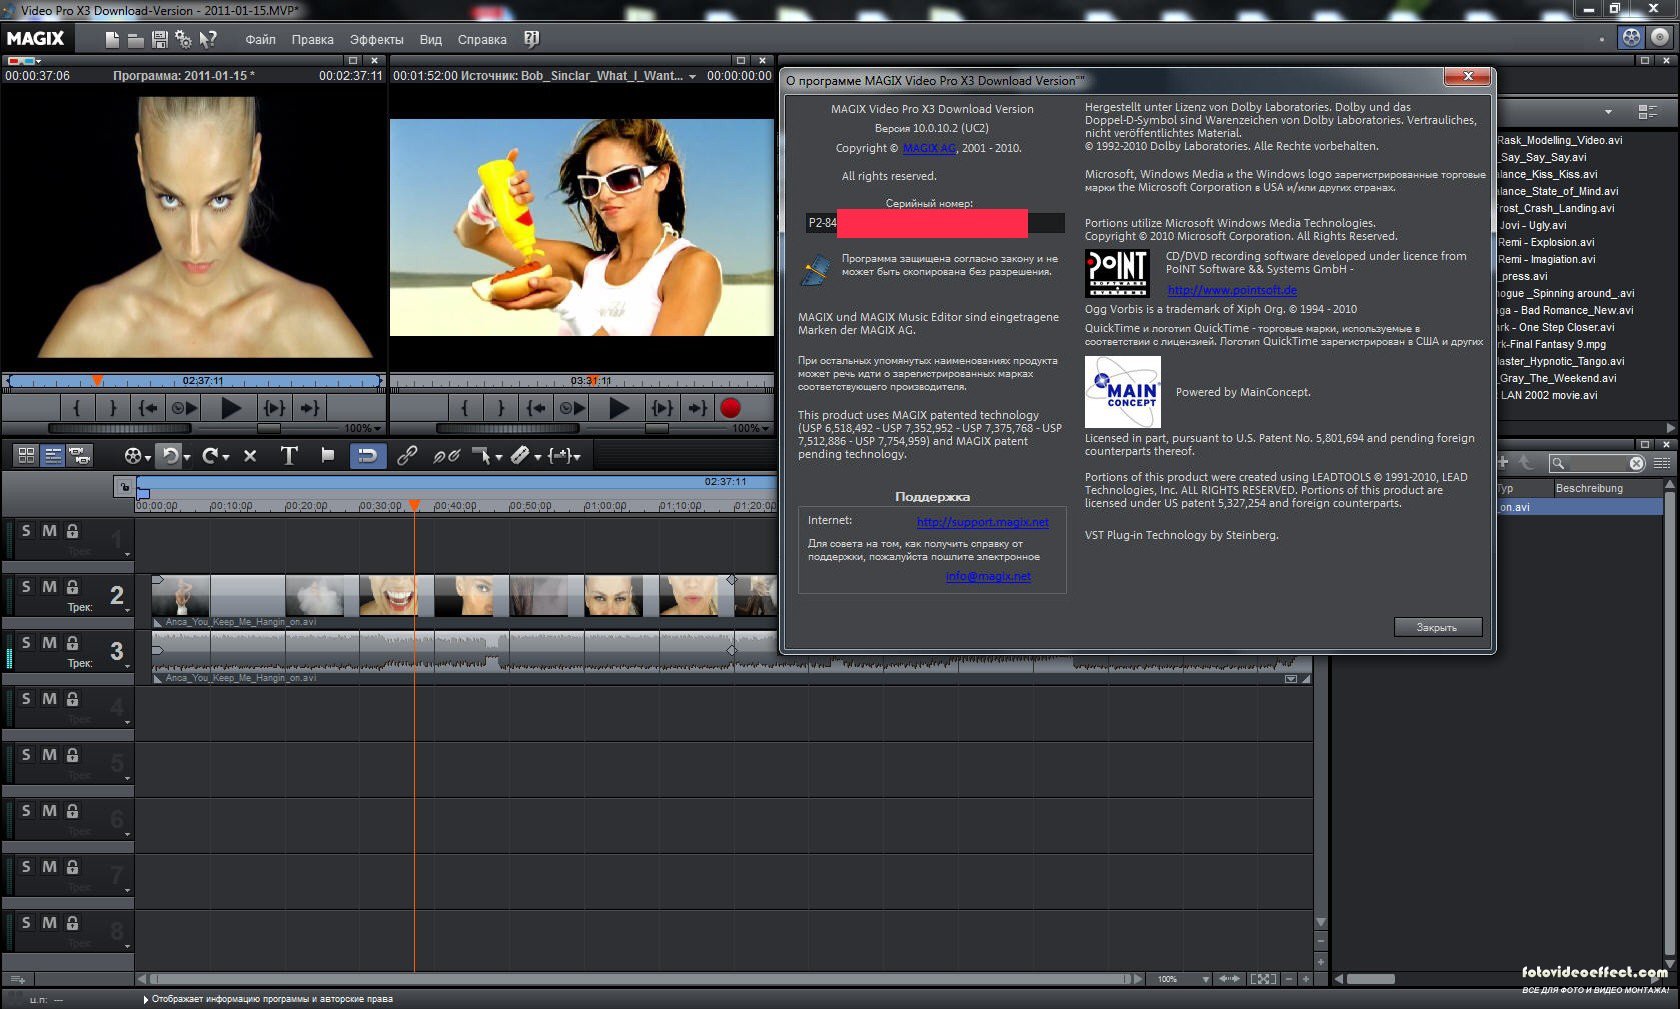The height and width of the screenshot is (1009, 1680).
Task: Toggle magnet snapping button in timeline toolbar
Action: click(367, 455)
